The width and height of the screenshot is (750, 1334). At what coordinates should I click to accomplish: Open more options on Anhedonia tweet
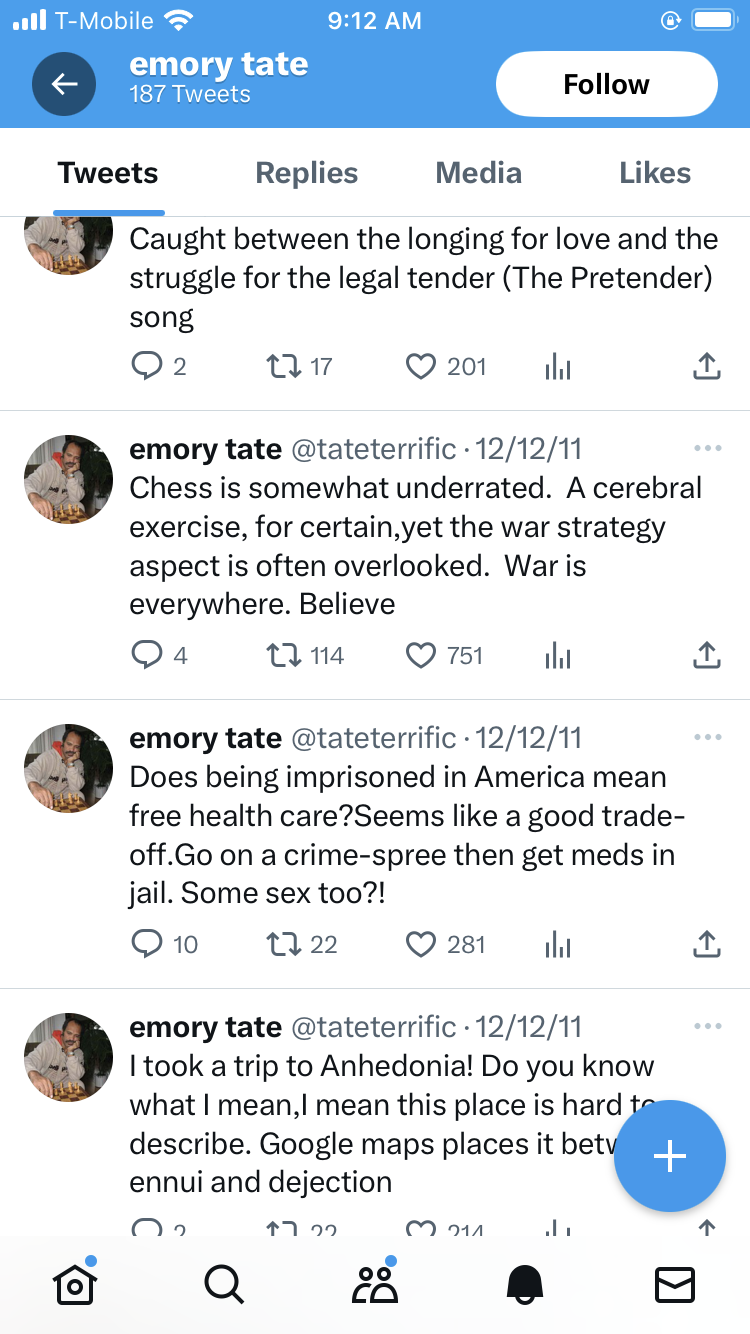706,1027
